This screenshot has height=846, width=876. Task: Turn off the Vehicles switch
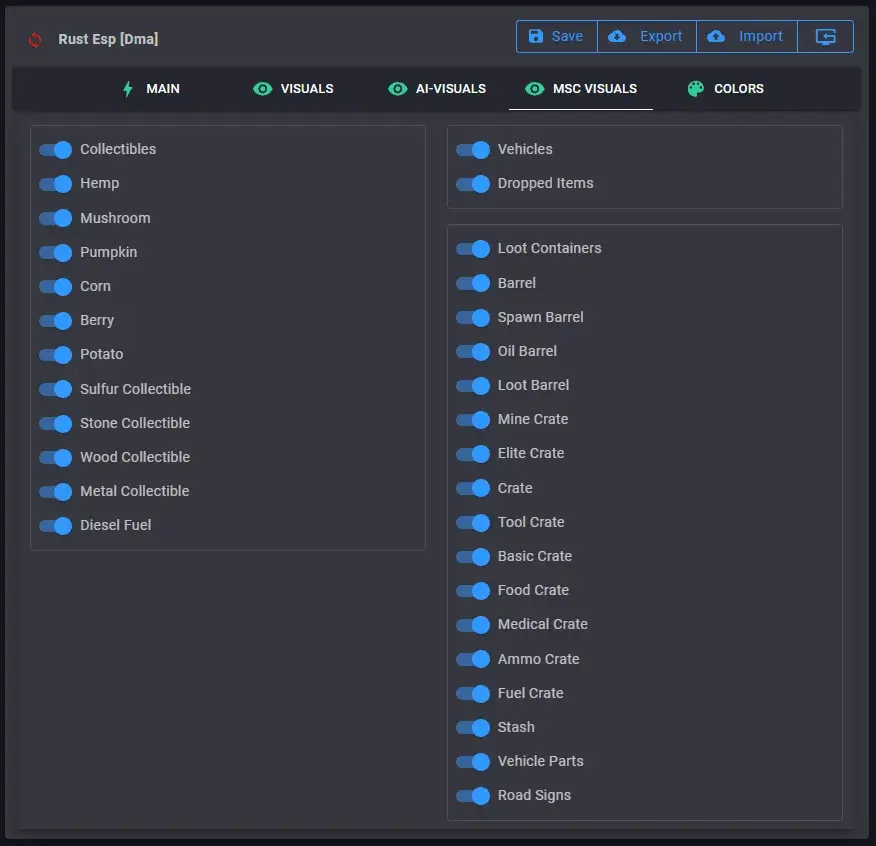(x=473, y=150)
